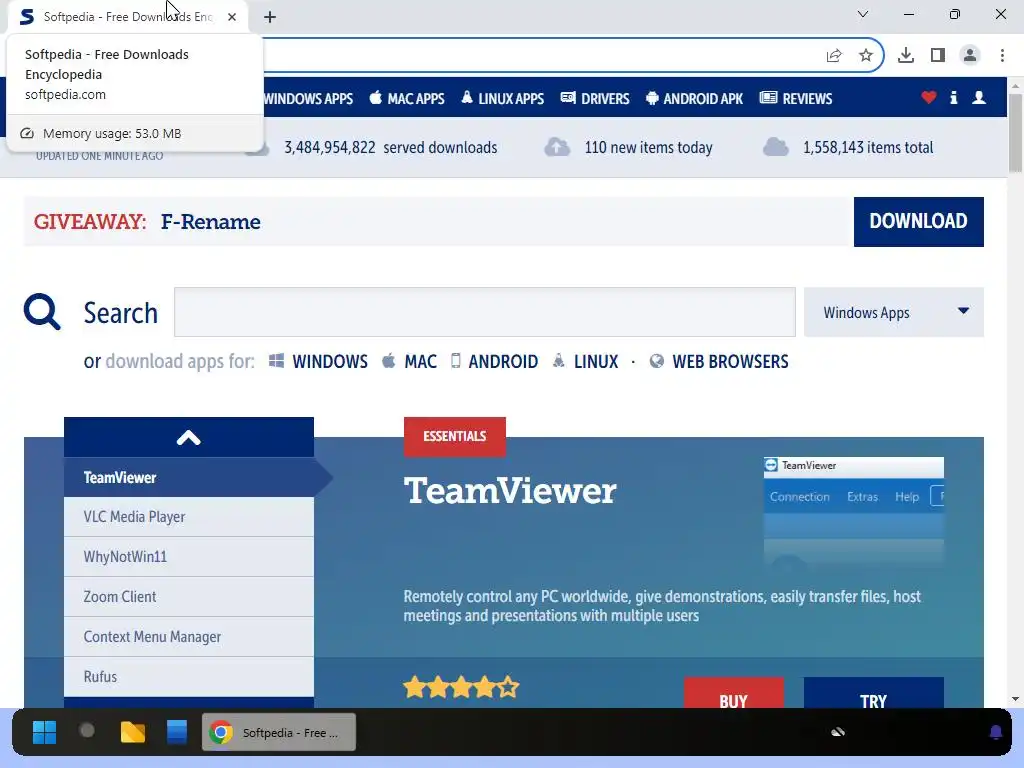
Task: Open LINUX download apps link
Action: point(585,361)
